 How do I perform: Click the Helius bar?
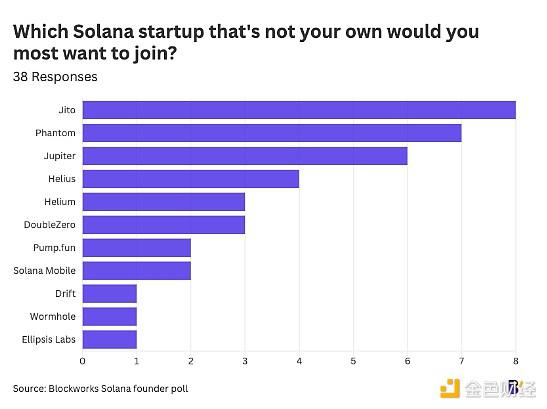pyautogui.click(x=191, y=179)
